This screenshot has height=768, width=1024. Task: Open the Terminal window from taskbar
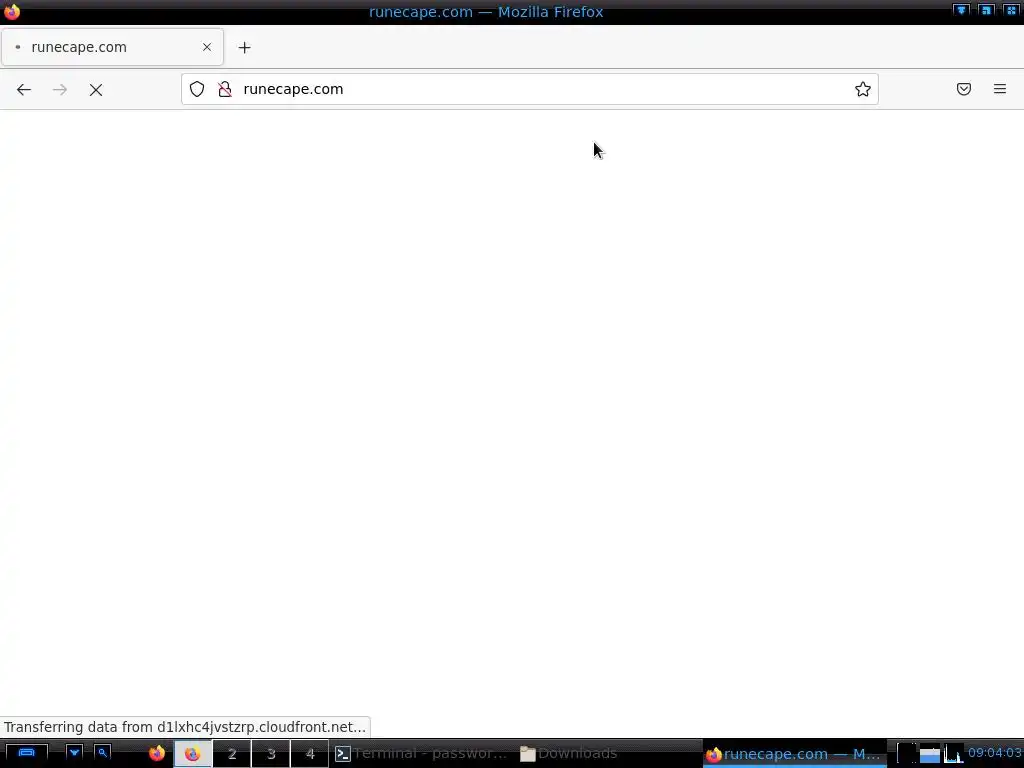[x=422, y=754]
